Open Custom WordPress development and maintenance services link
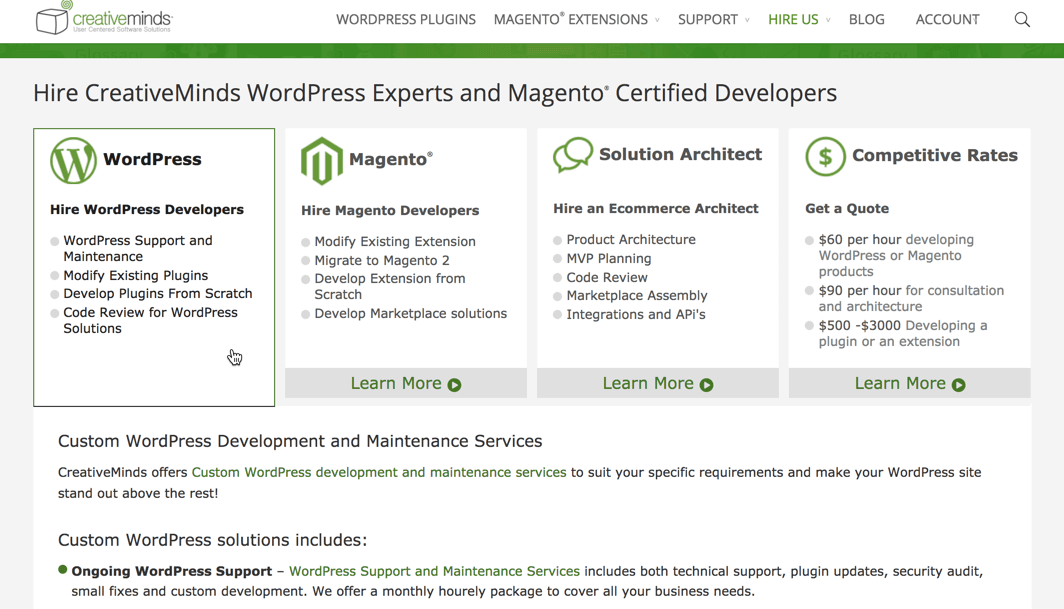This screenshot has width=1064, height=609. (x=378, y=472)
